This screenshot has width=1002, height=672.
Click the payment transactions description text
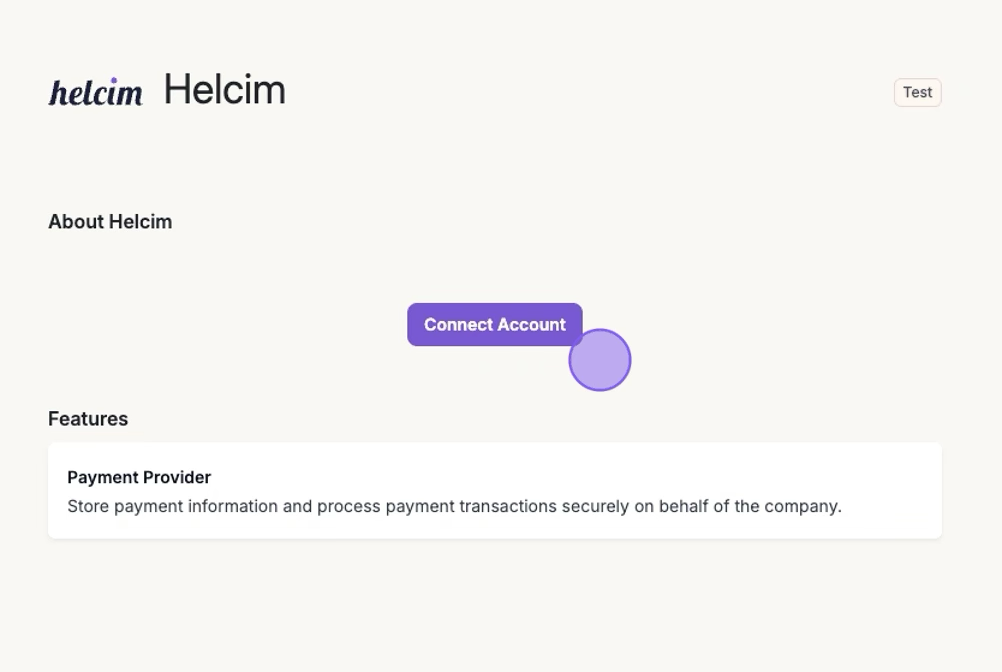click(x=454, y=506)
